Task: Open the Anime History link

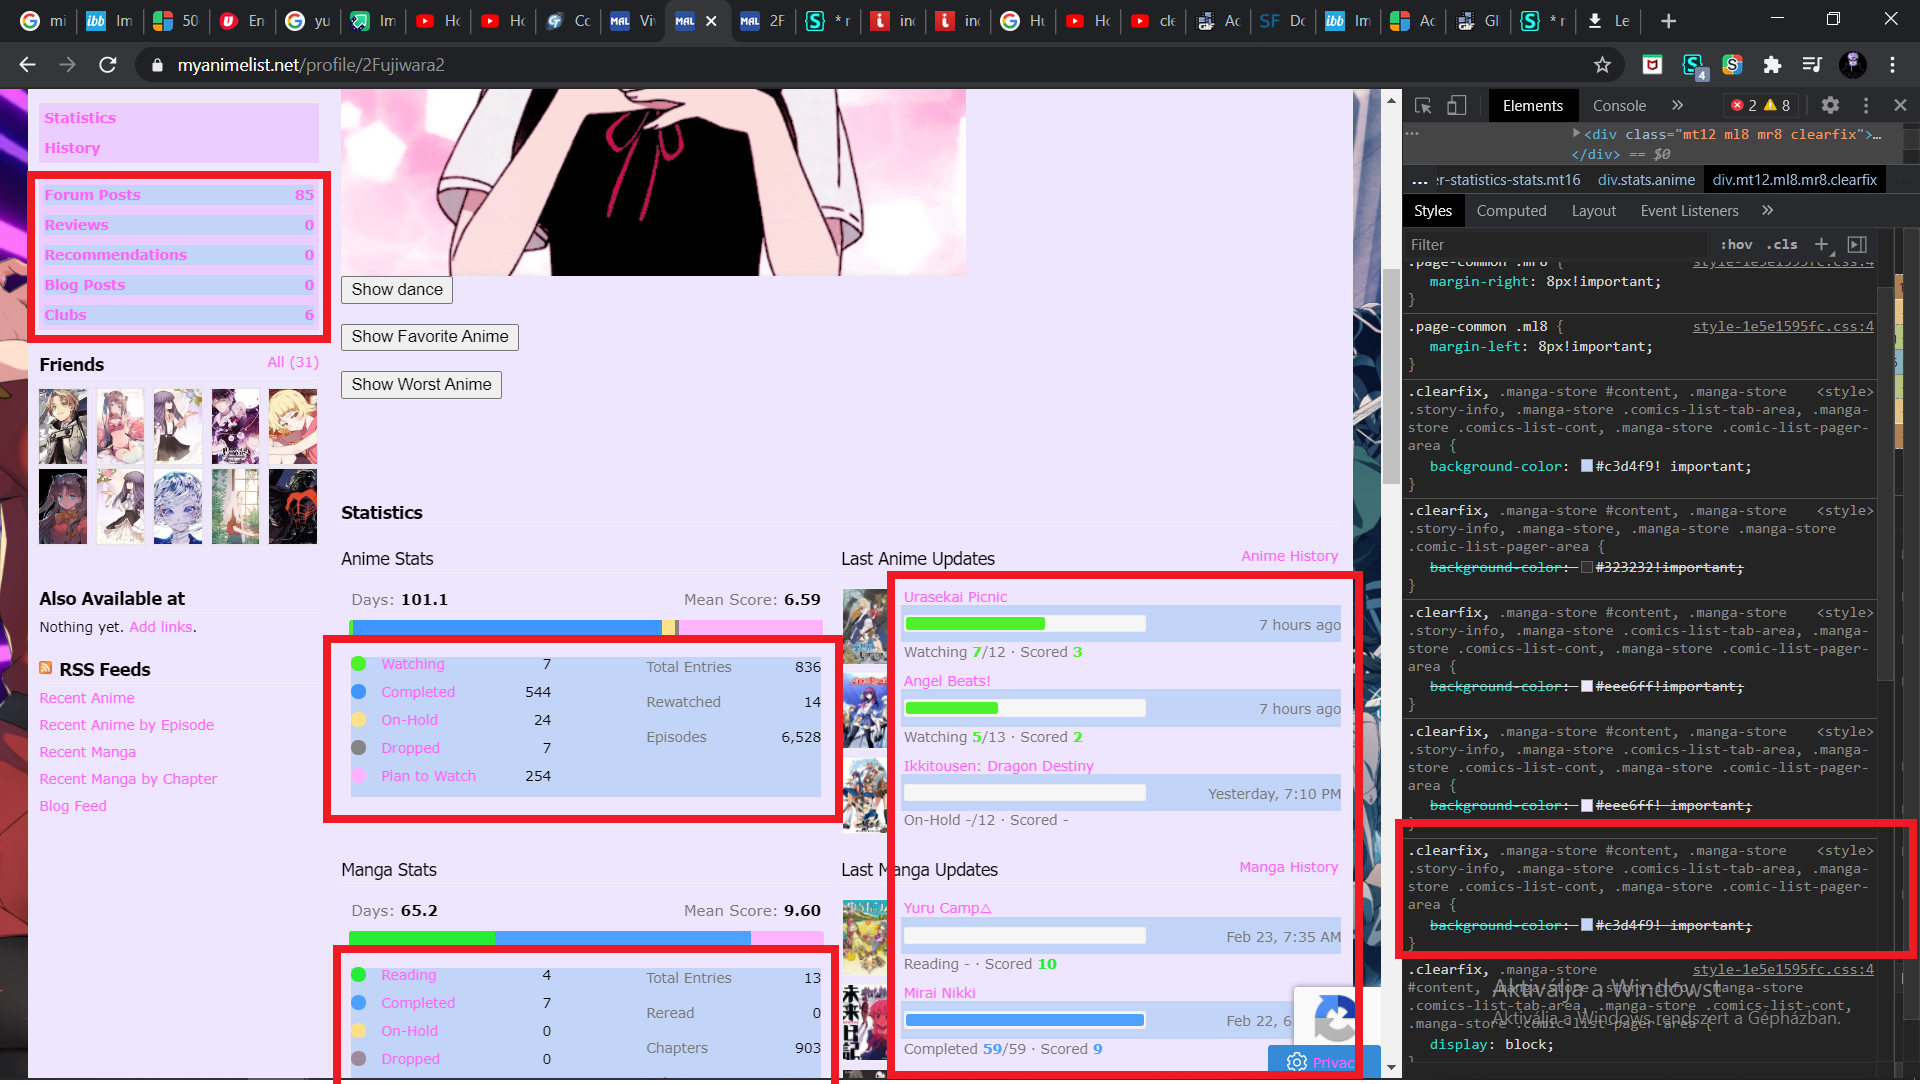Action: tap(1289, 556)
